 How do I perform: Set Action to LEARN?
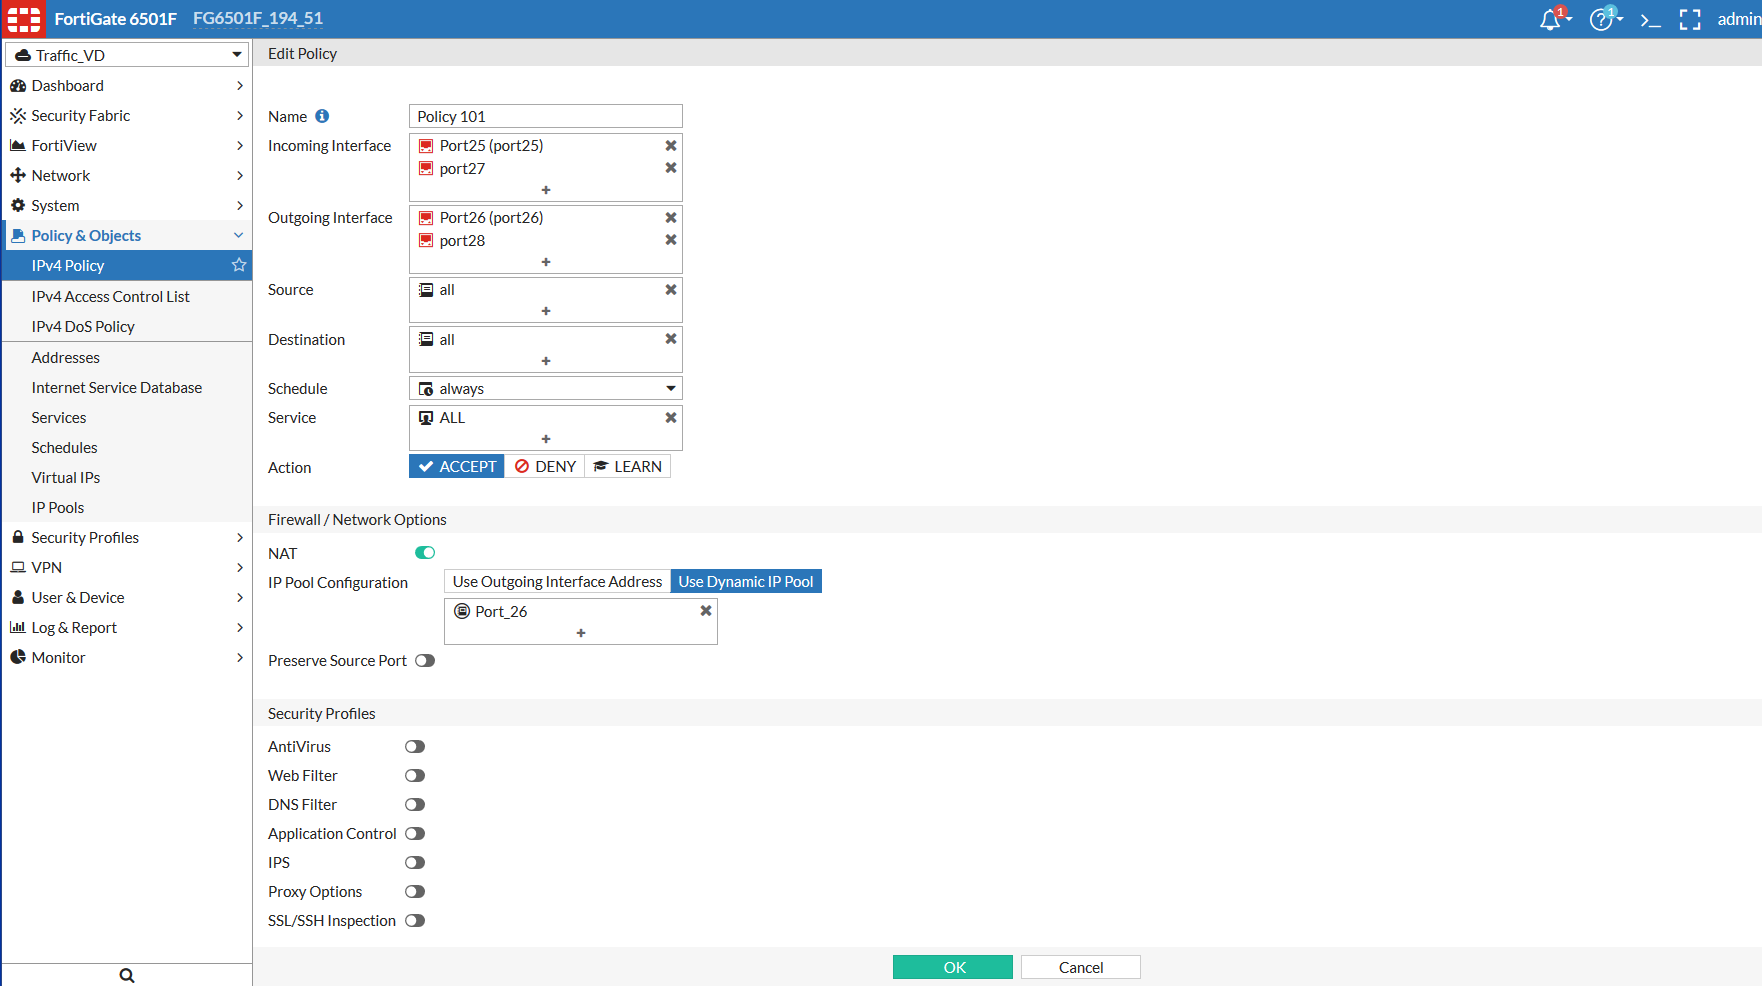(x=628, y=466)
